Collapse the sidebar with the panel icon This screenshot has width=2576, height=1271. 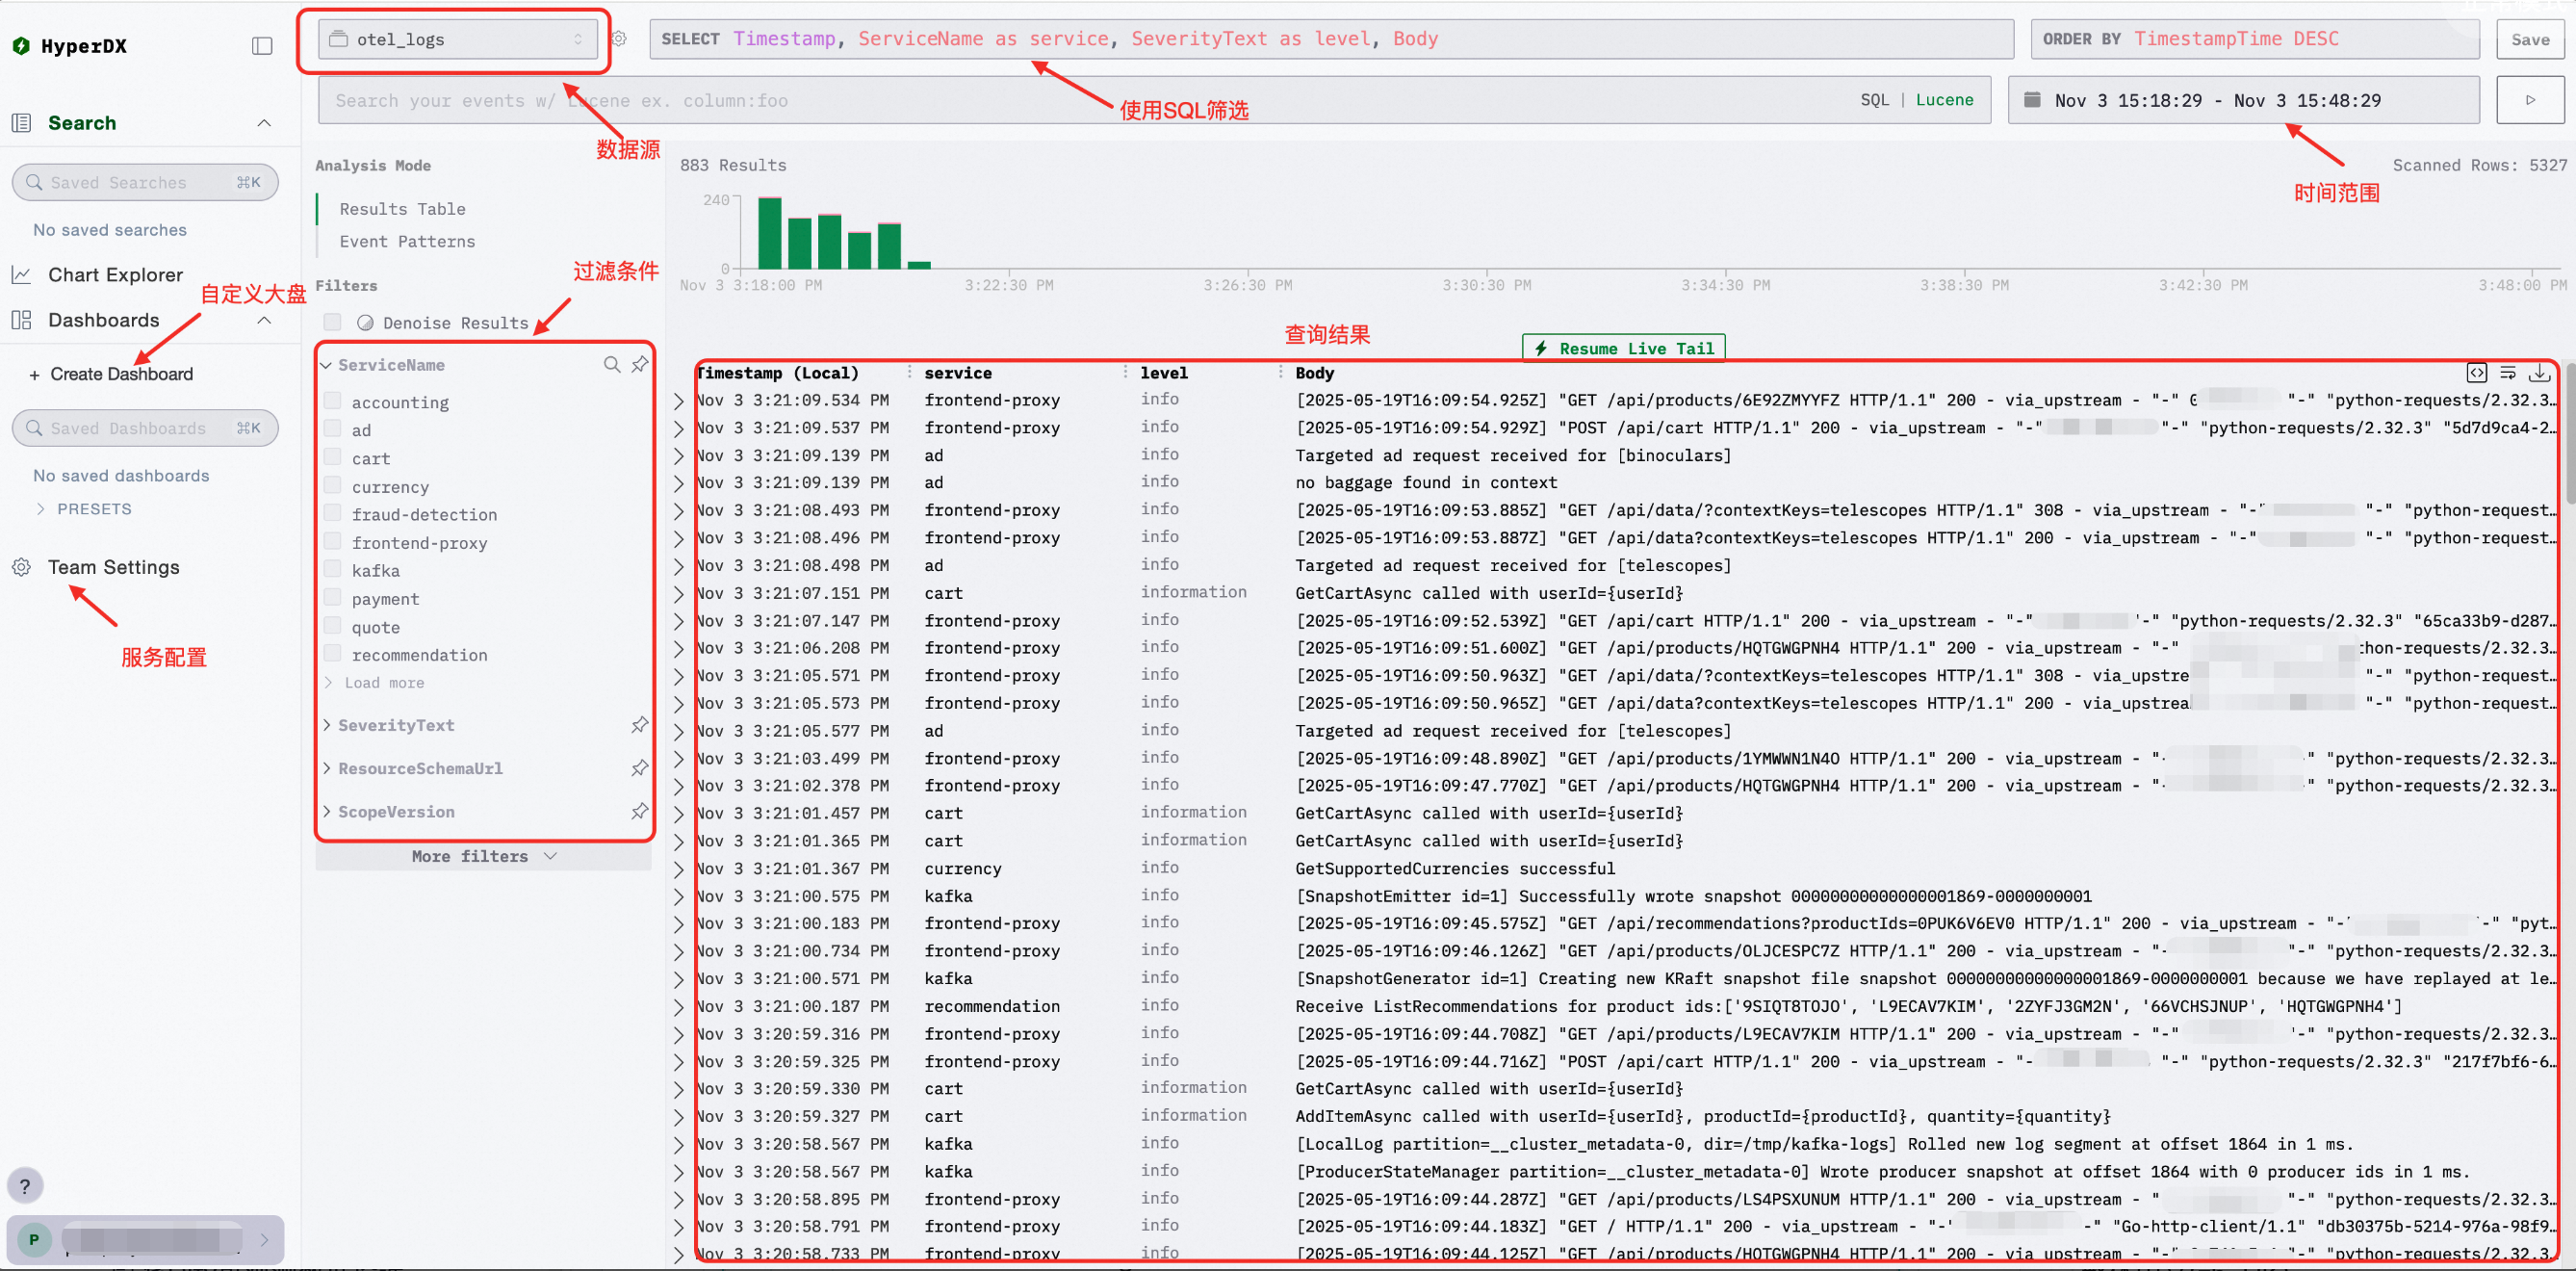[262, 46]
